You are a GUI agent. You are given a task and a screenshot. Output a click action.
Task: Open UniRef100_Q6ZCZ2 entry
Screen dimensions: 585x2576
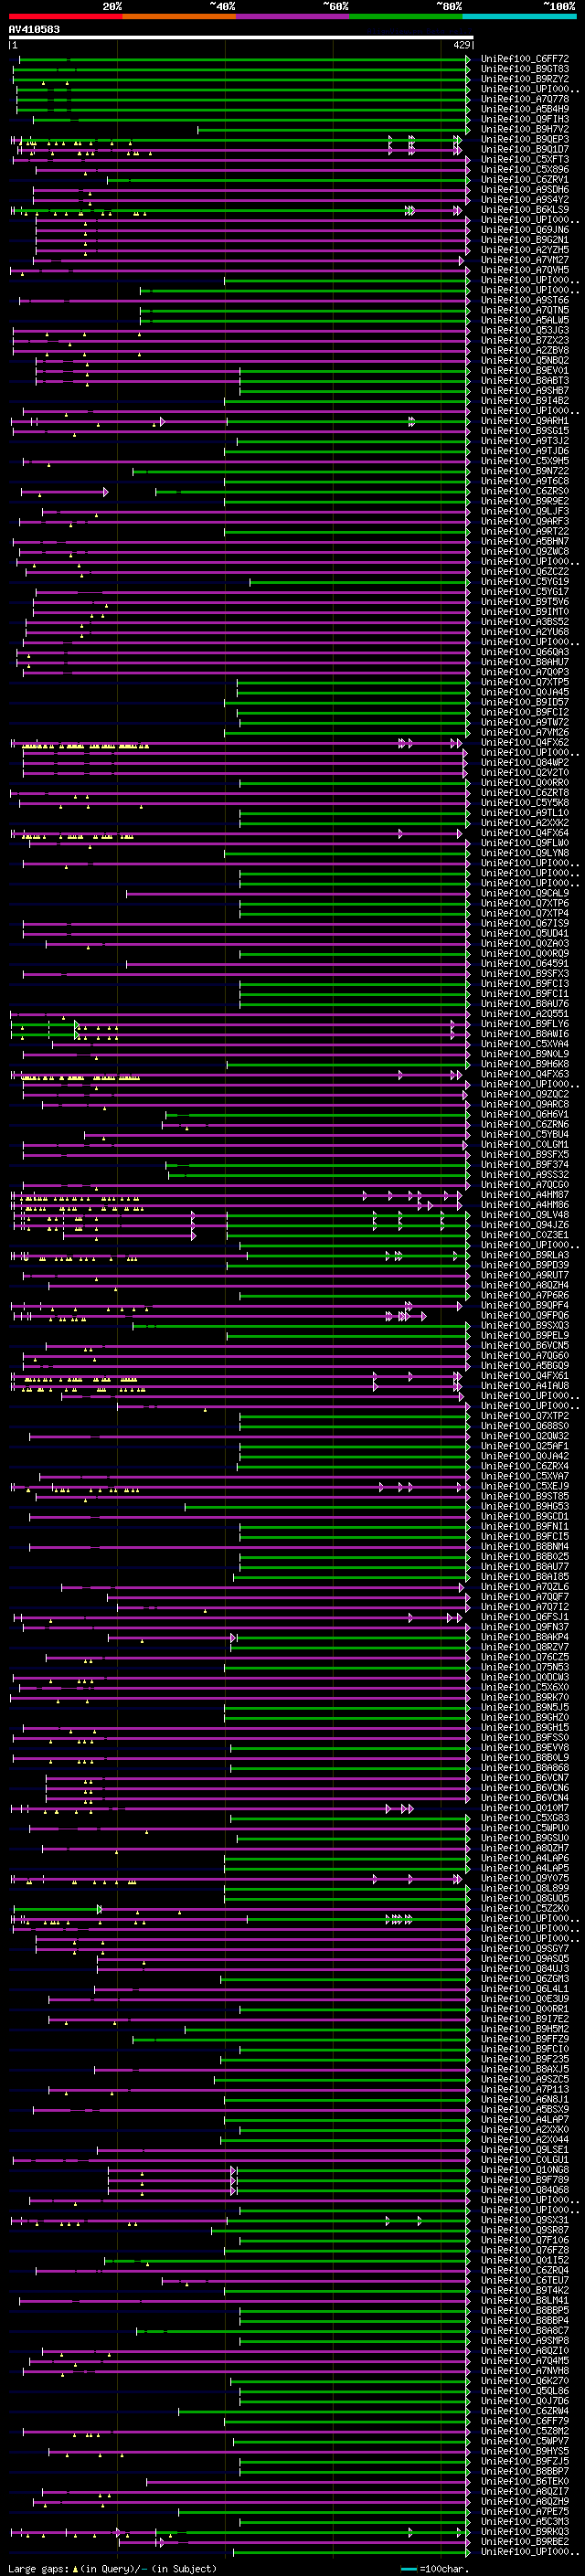(x=524, y=571)
